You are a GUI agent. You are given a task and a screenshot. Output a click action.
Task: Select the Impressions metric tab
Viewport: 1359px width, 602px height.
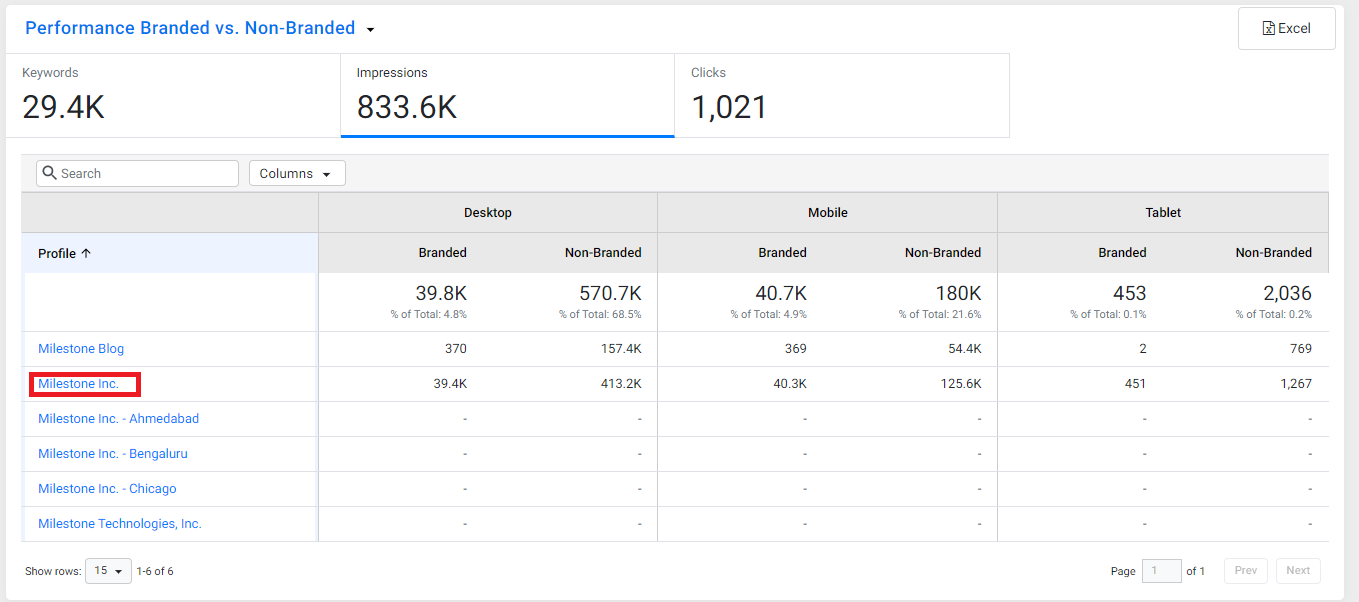tap(507, 95)
